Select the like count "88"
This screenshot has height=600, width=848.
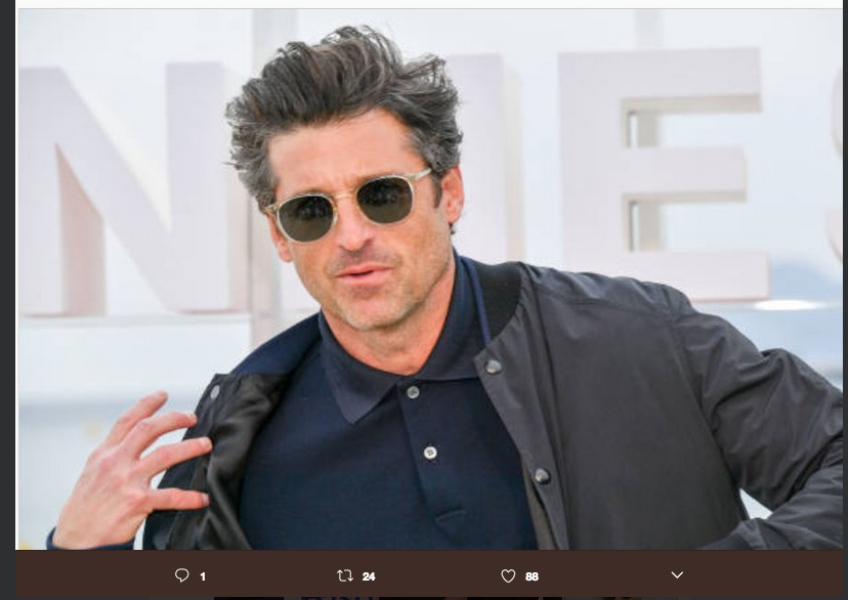pos(532,577)
